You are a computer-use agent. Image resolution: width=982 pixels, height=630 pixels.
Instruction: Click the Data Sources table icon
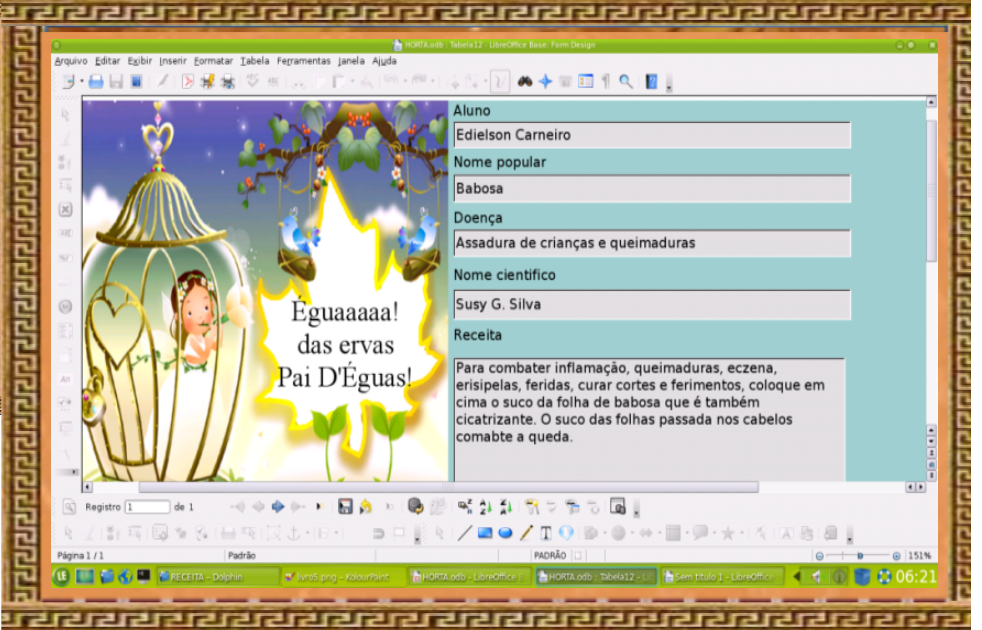pos(586,81)
